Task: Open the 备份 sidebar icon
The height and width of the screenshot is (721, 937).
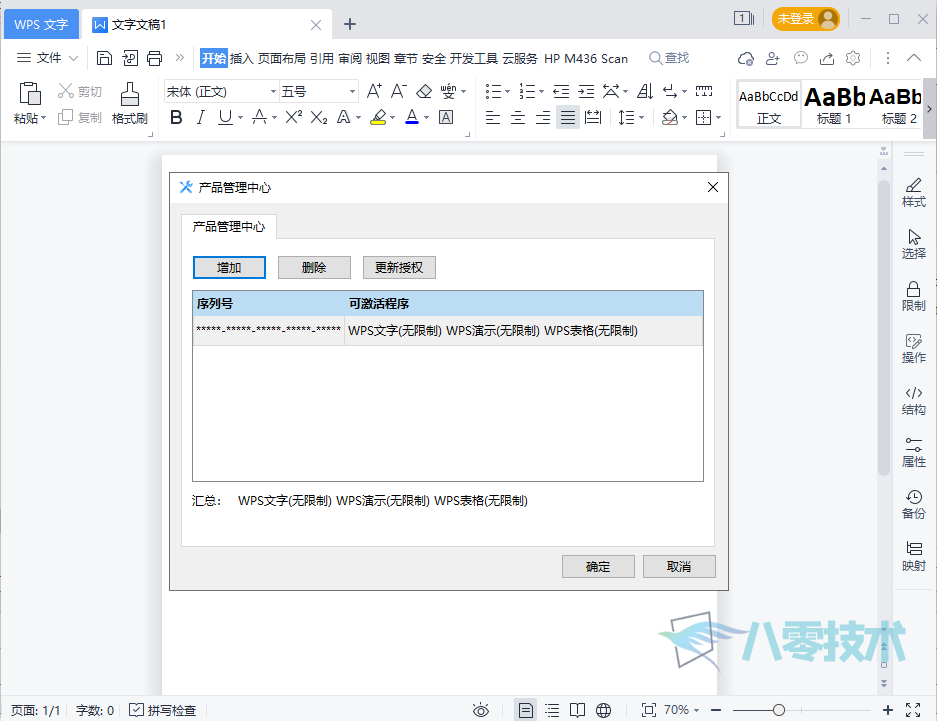Action: coord(914,505)
